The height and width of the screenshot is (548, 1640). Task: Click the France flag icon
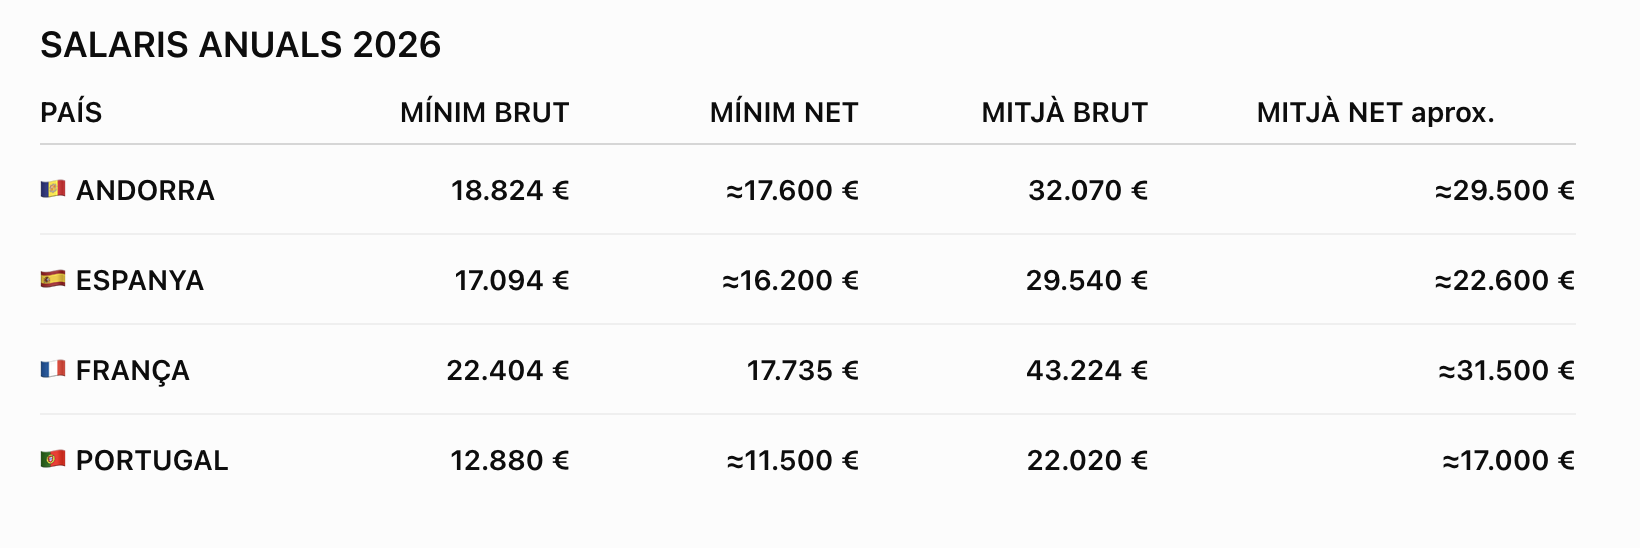pos(53,369)
